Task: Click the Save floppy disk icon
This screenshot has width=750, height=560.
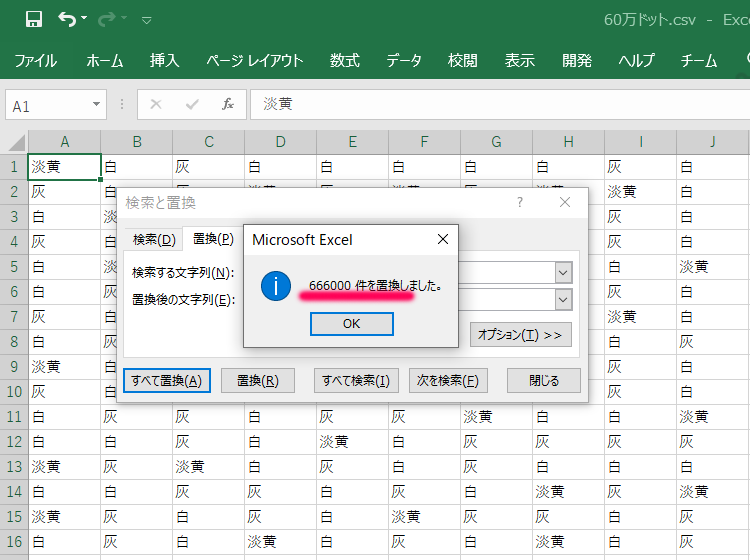Action: [x=34, y=20]
